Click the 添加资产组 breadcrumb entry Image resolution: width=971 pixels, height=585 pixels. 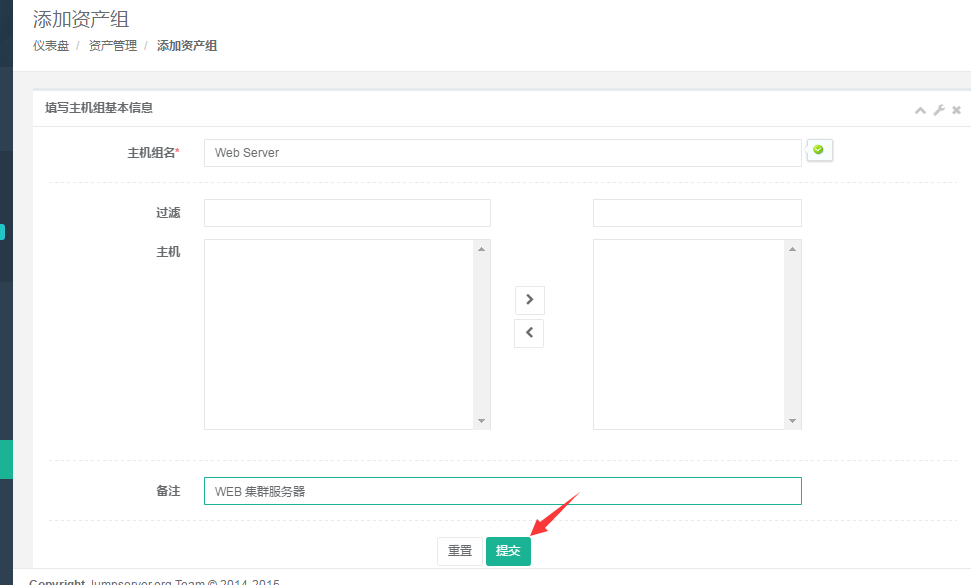[x=187, y=45]
